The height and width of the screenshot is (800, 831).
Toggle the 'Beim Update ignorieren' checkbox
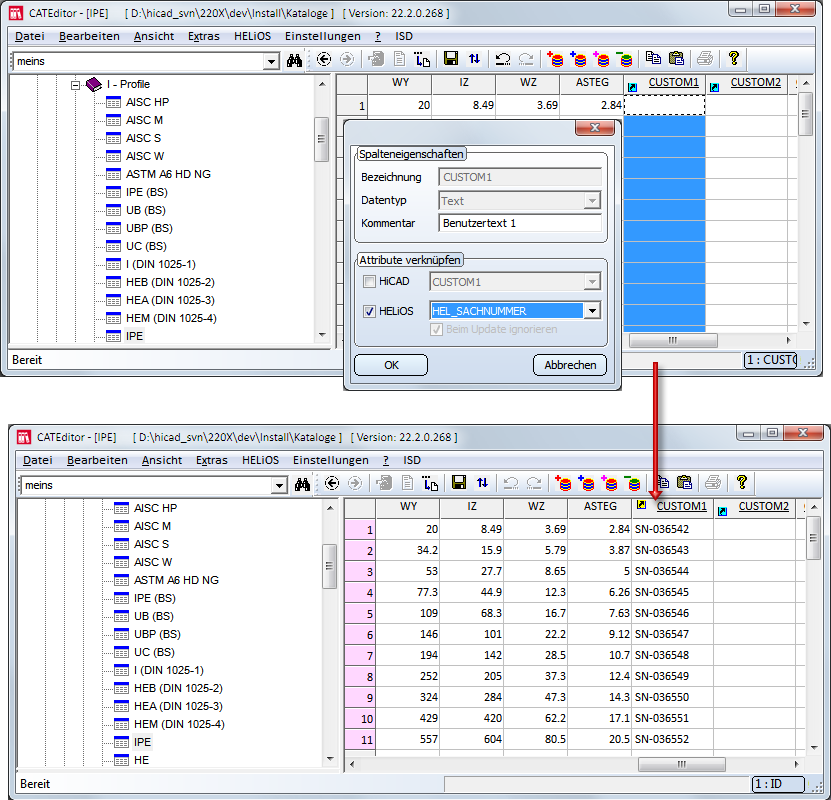pyautogui.click(x=436, y=329)
